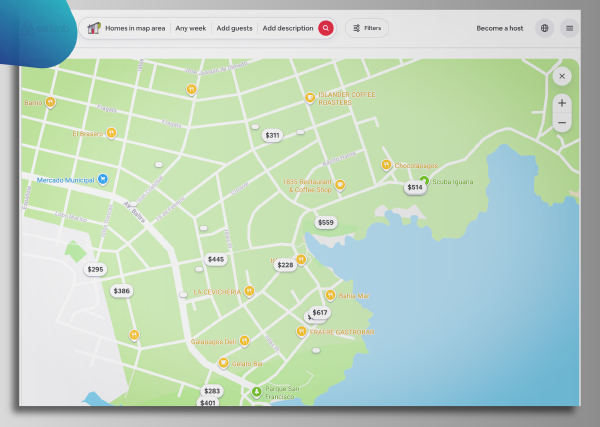Click Become a host link
Screen dimensions: 600x427
point(499,28)
